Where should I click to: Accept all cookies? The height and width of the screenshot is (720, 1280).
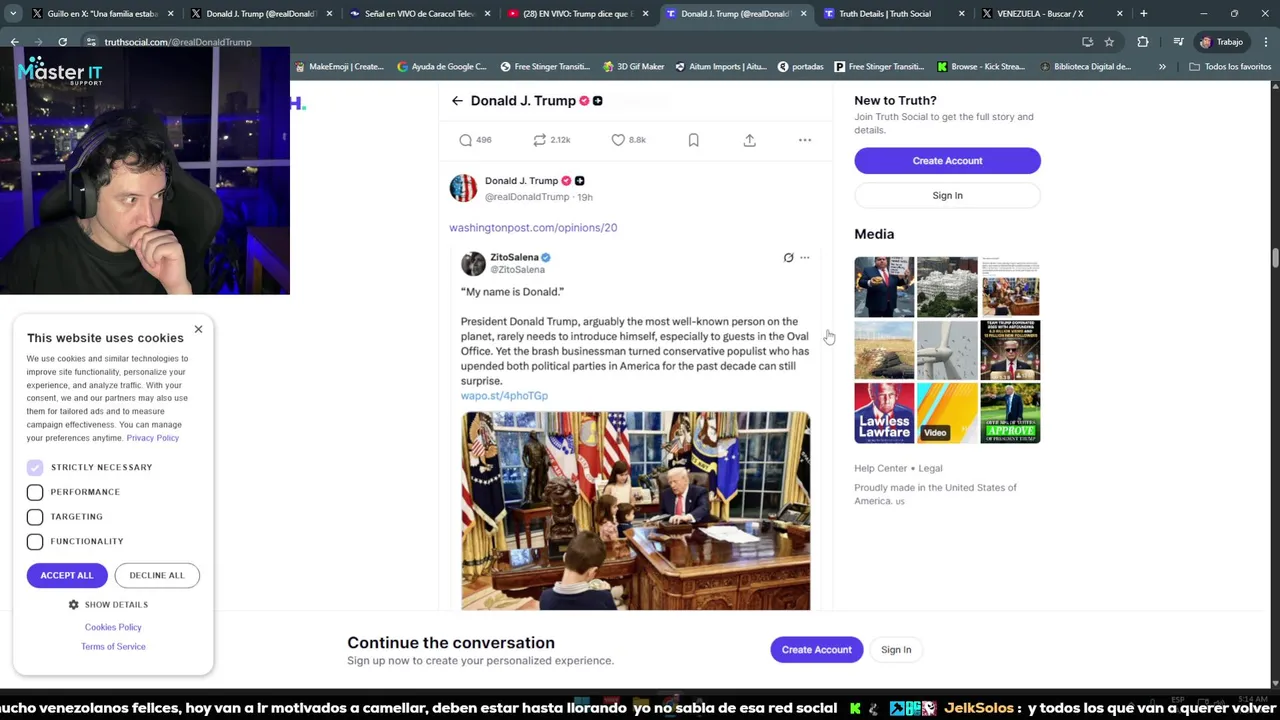(x=67, y=576)
